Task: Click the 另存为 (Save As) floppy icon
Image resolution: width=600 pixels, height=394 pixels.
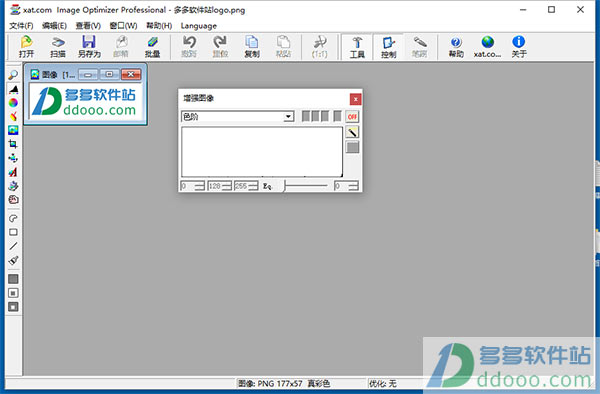Action: 89,46
